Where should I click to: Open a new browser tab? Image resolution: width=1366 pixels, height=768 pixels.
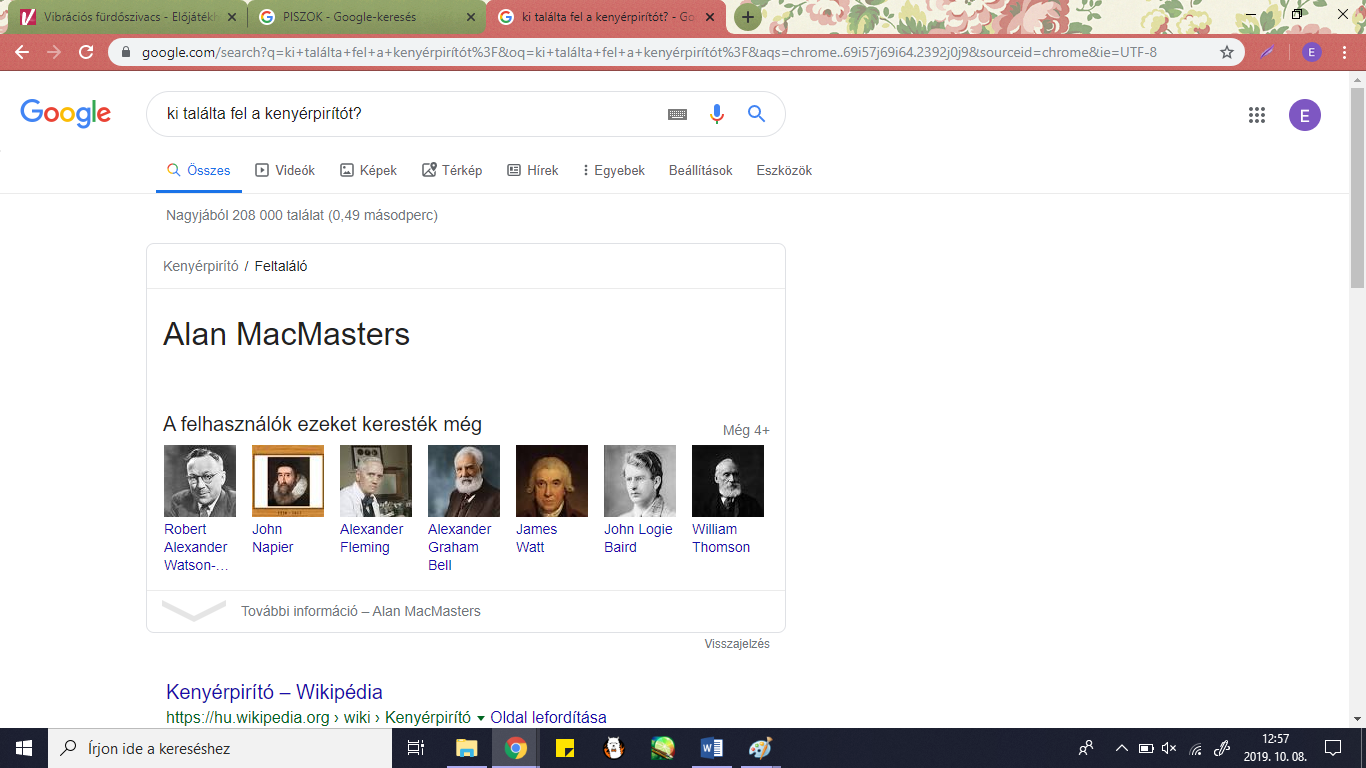point(747,17)
